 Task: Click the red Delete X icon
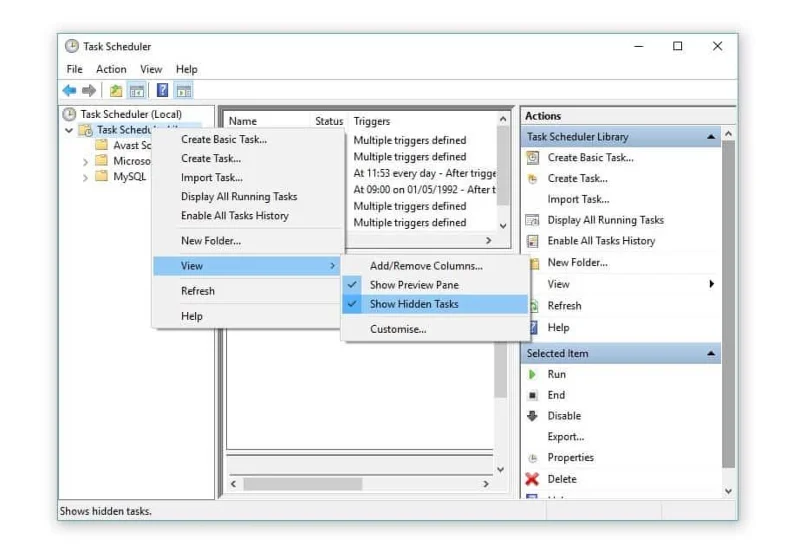532,479
